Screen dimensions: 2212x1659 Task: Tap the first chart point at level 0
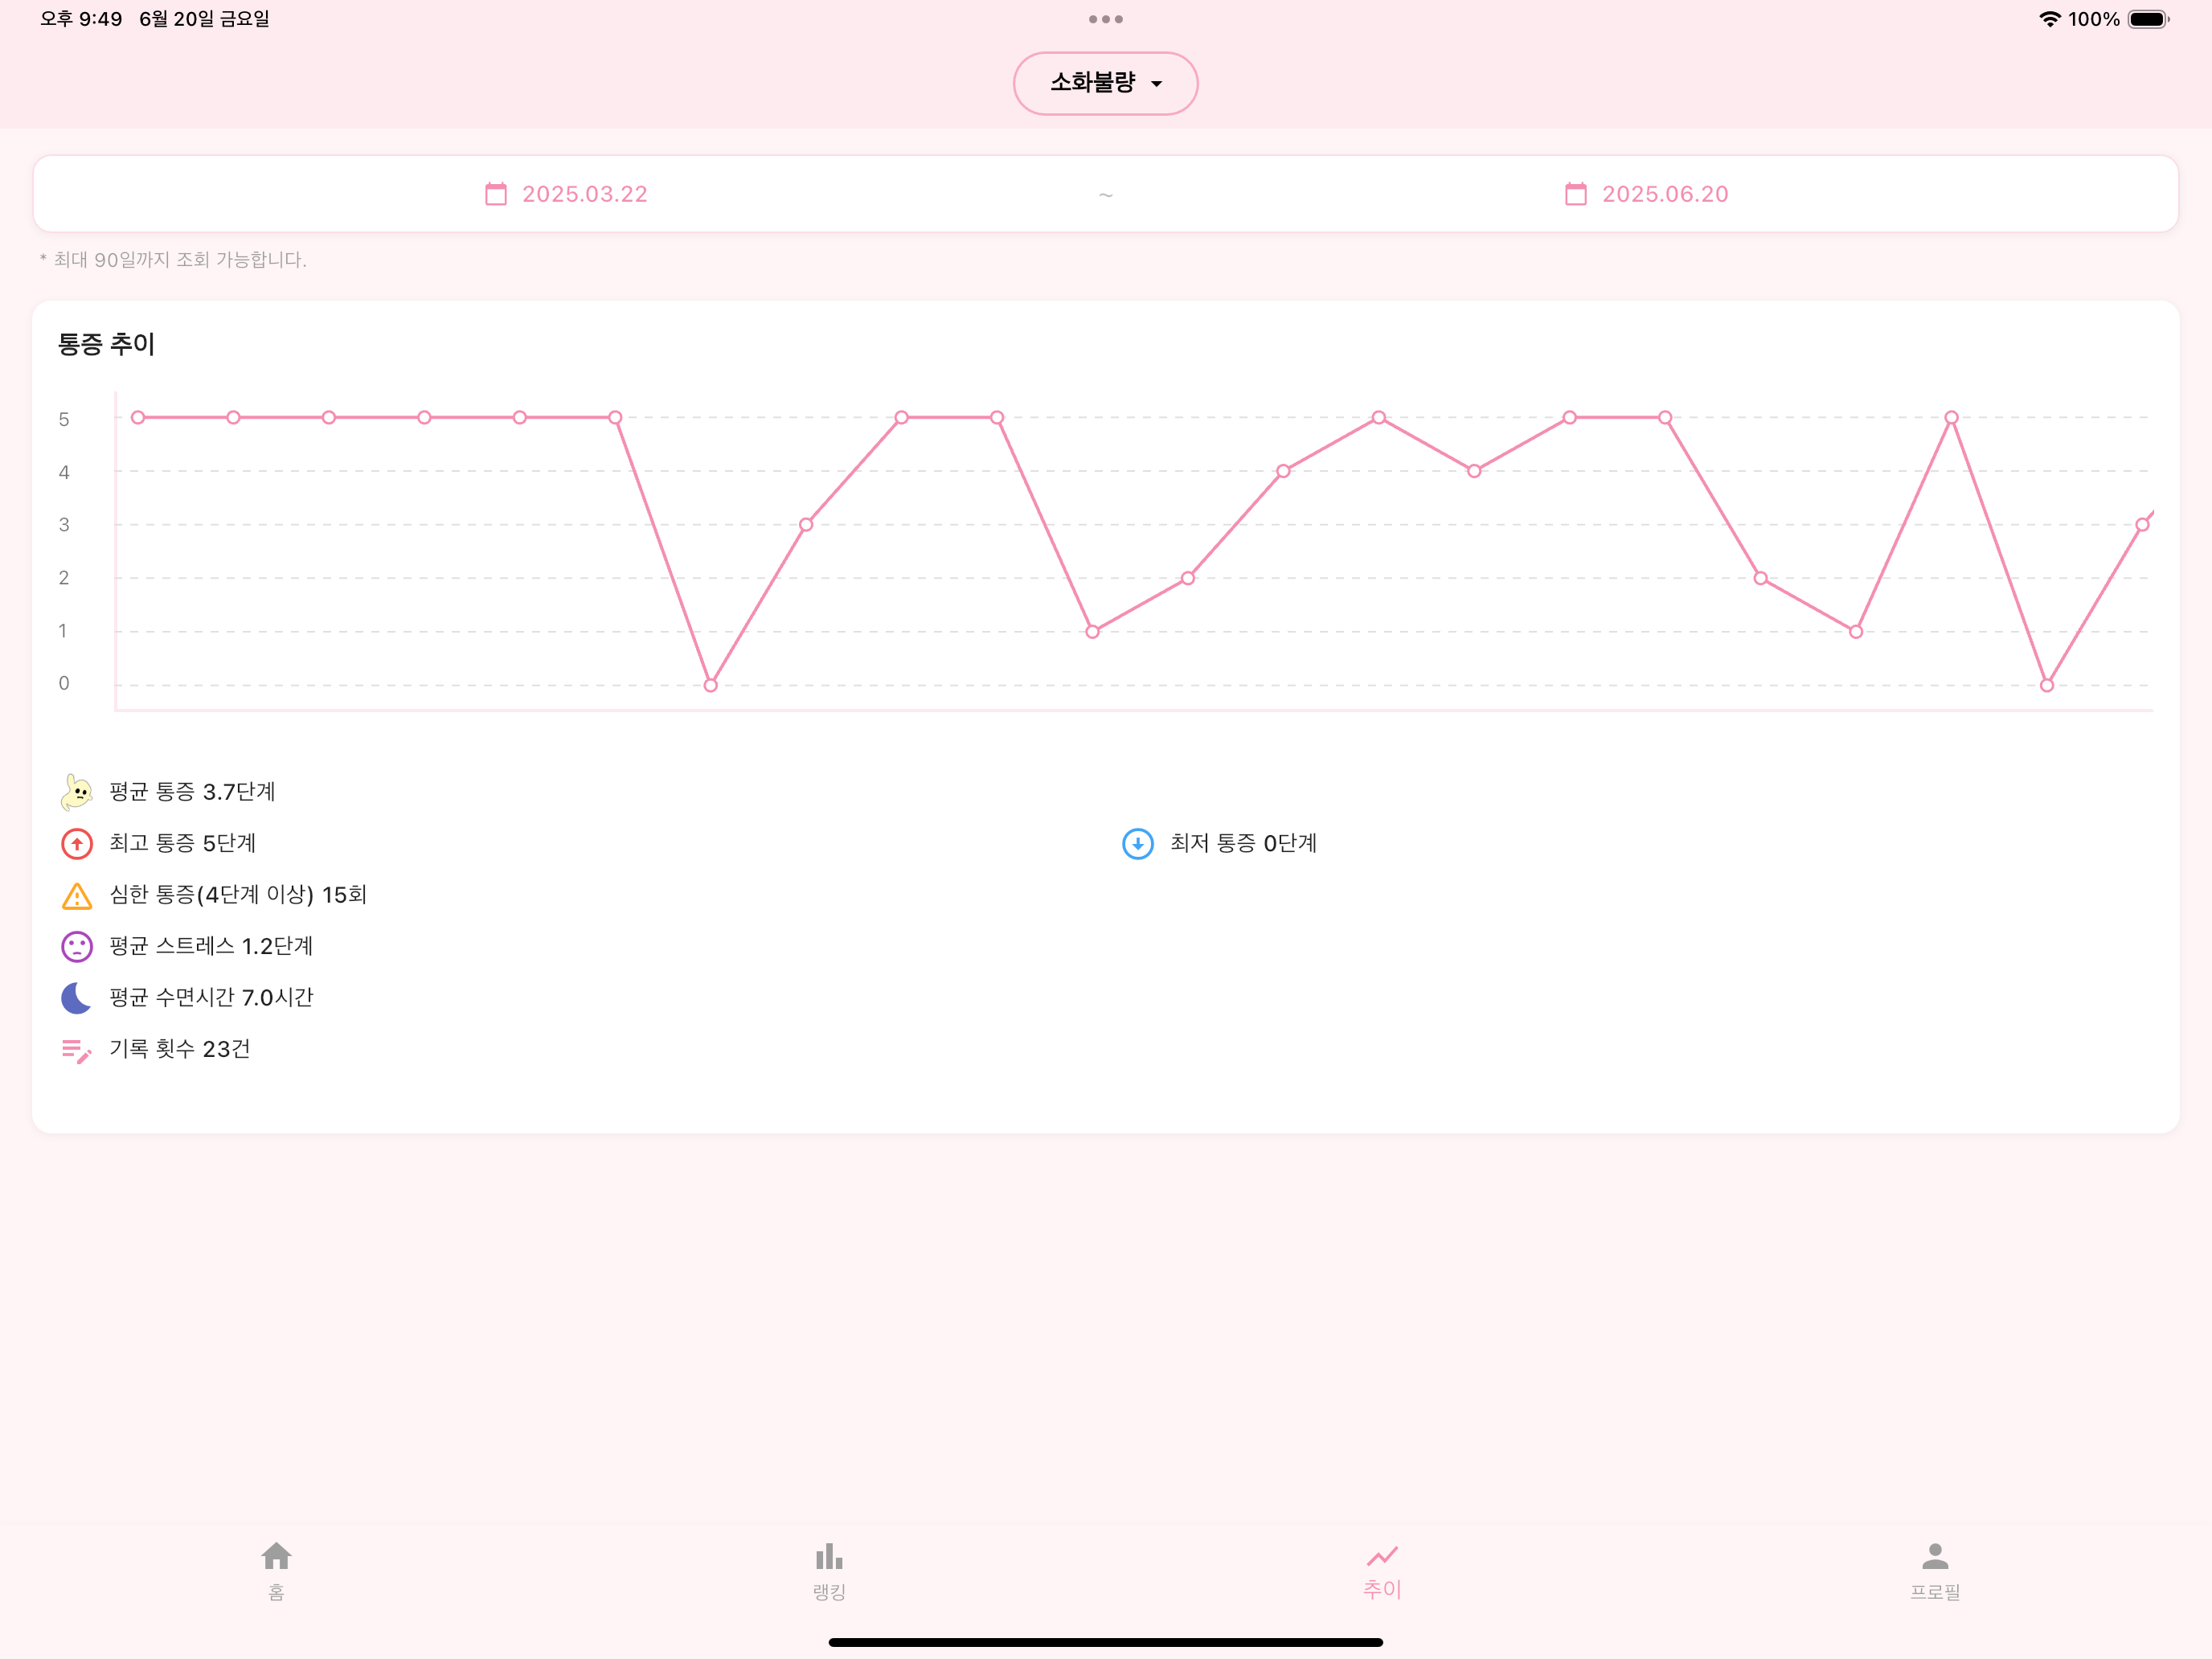pos(711,685)
